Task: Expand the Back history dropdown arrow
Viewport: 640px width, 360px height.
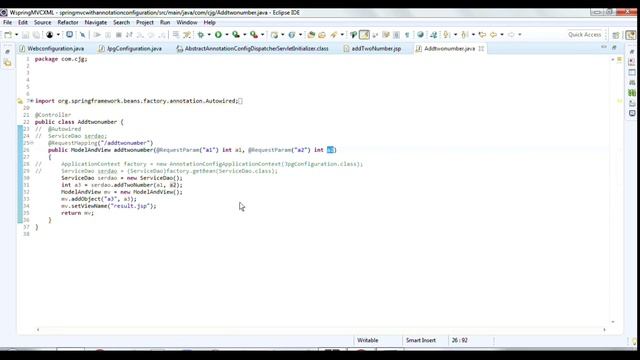Action: pos(502,35)
